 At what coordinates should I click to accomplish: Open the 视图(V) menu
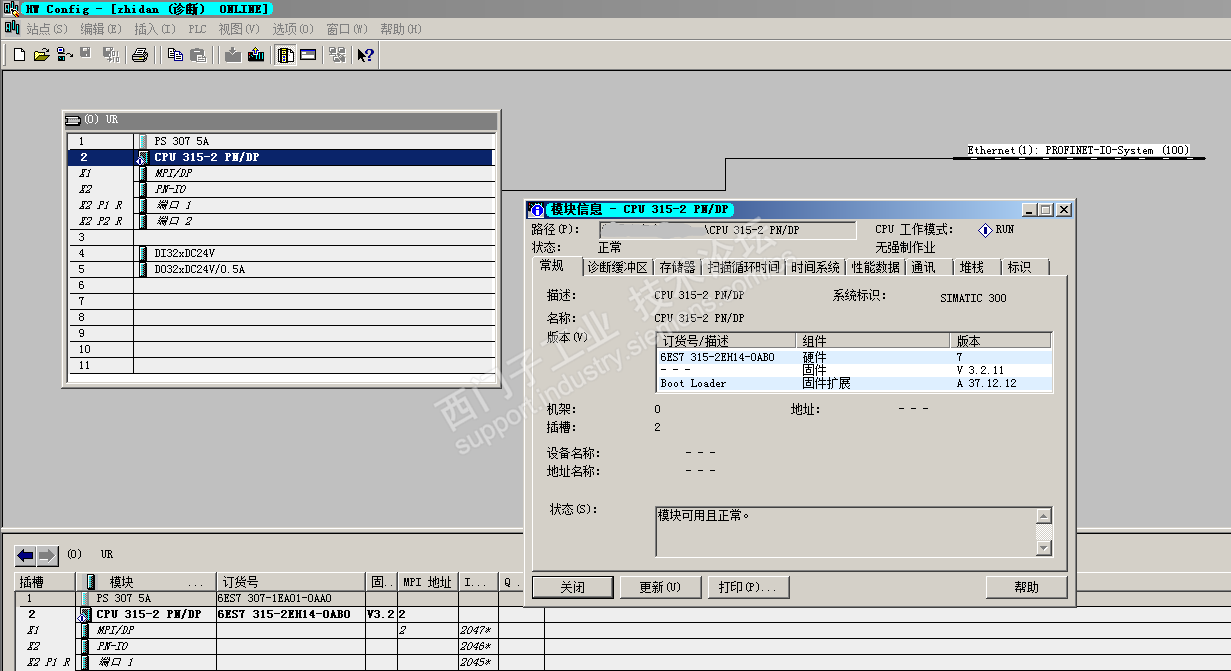tap(239, 29)
